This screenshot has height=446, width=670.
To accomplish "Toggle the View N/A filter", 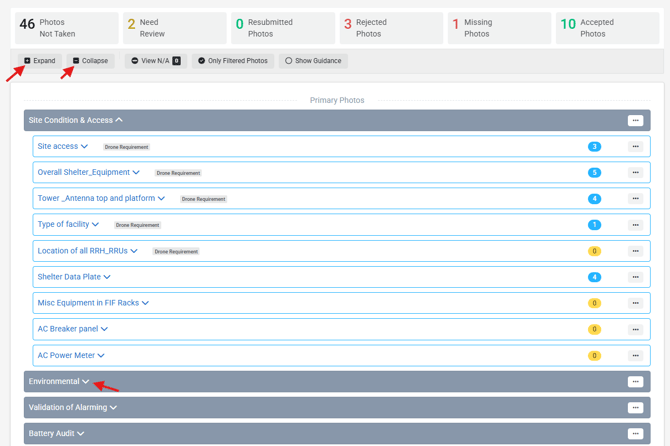I will point(156,61).
